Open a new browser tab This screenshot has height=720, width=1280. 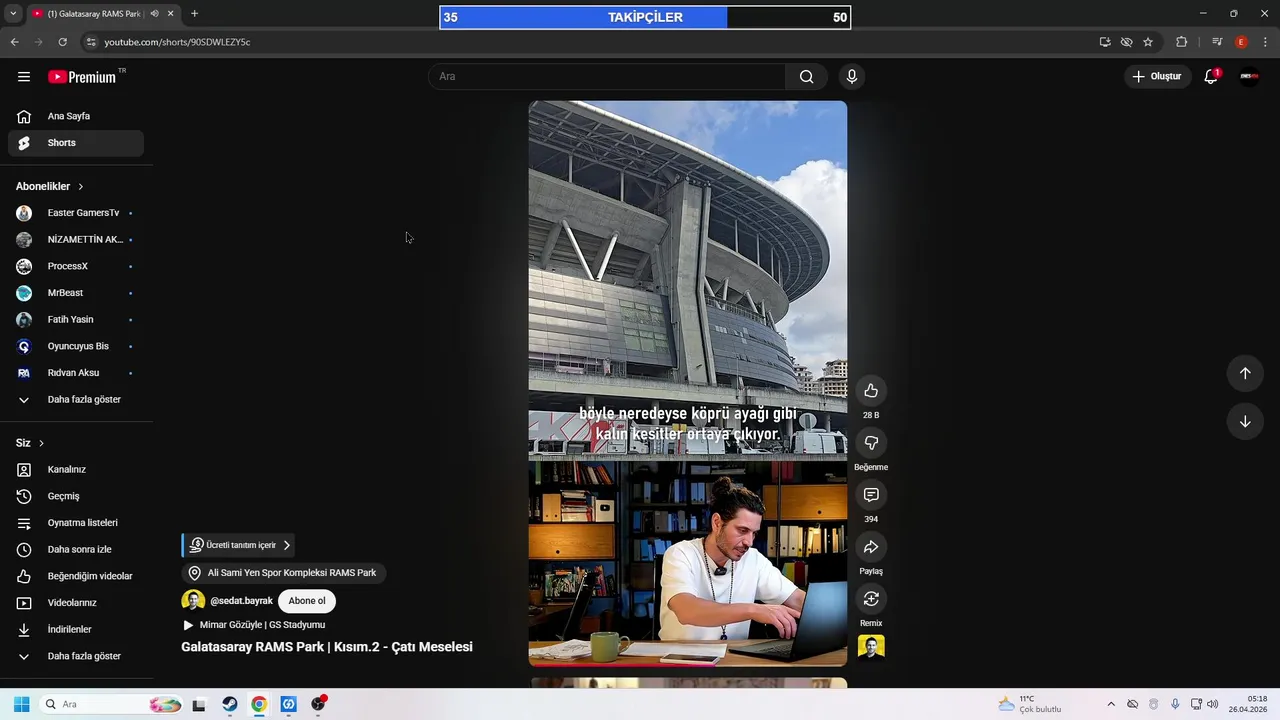(x=194, y=14)
